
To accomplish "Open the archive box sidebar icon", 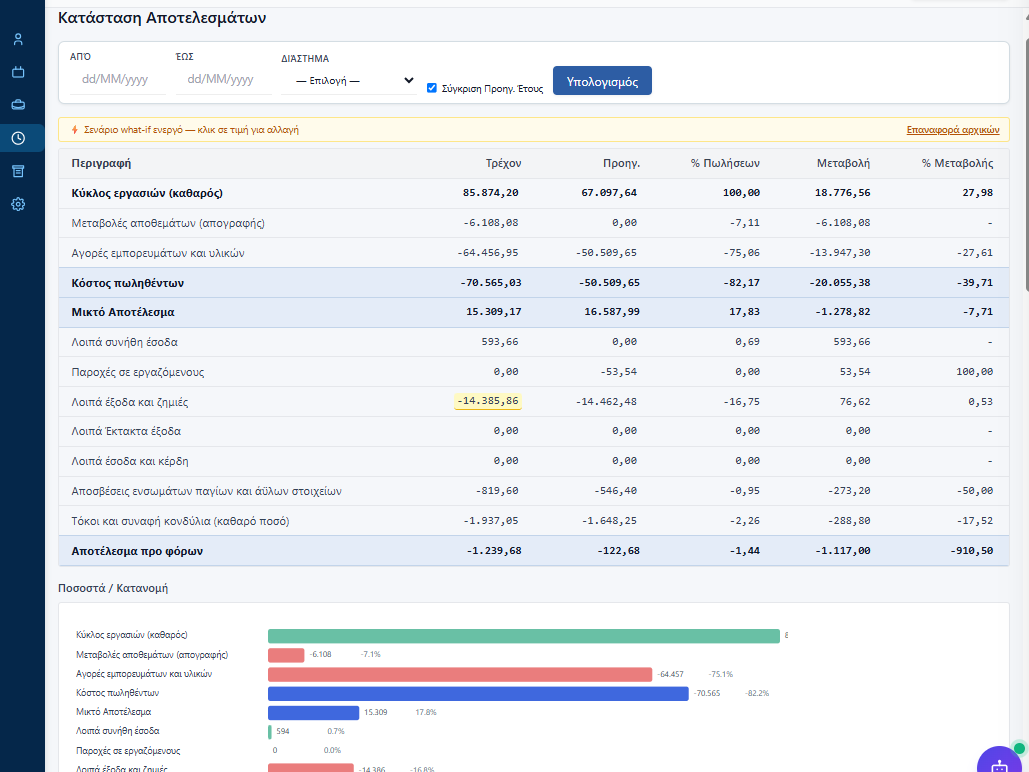I will point(18,171).
